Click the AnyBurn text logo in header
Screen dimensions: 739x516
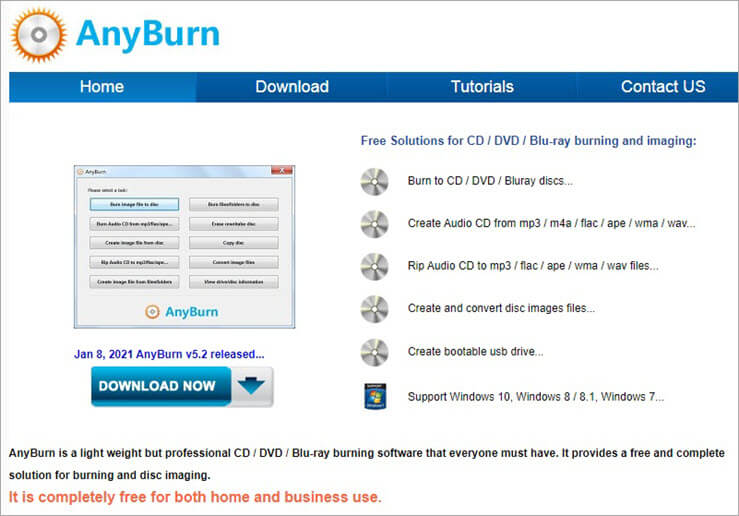coord(148,35)
